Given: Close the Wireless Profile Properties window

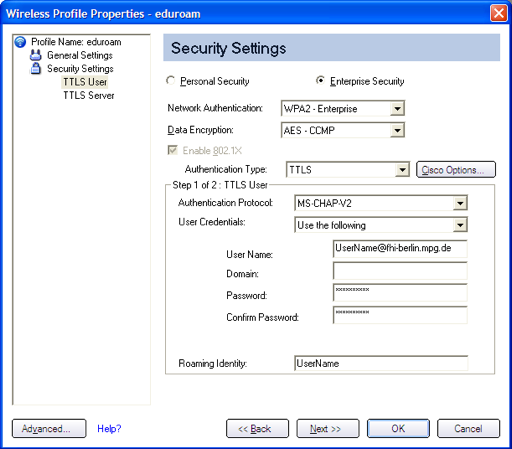Looking at the screenshot, I should coord(499,13).
